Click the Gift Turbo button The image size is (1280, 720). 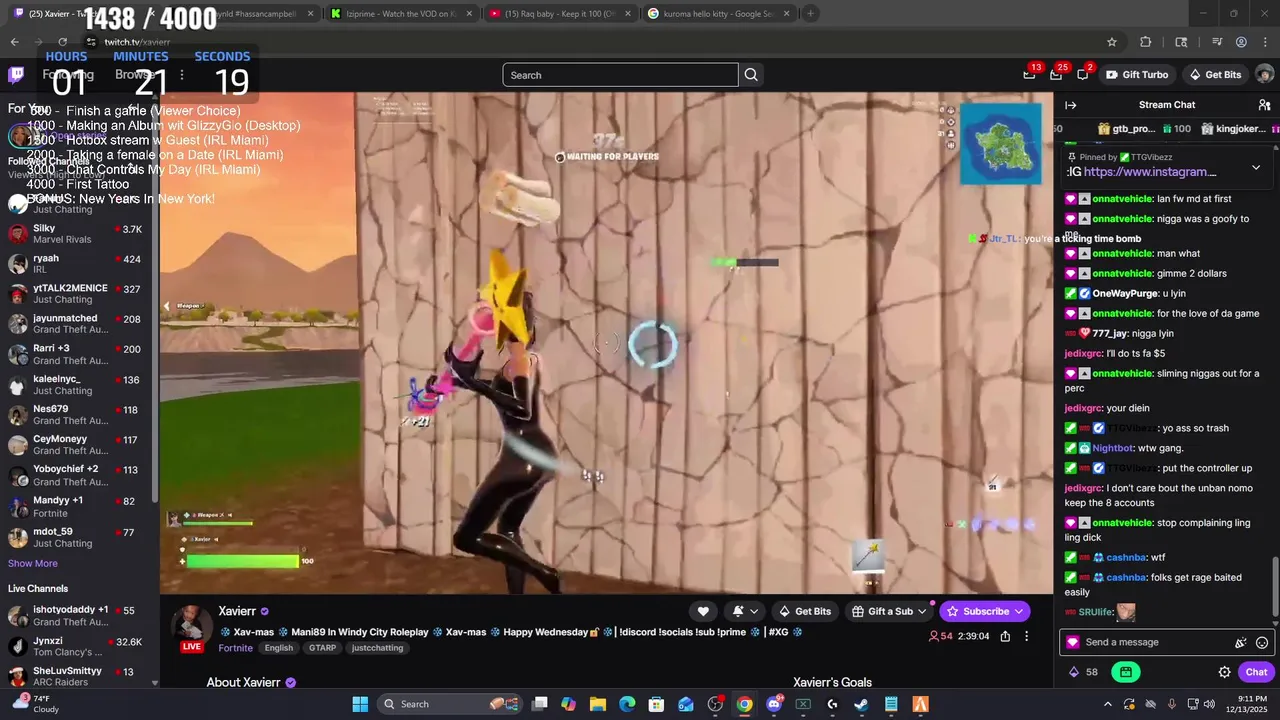pos(1136,75)
